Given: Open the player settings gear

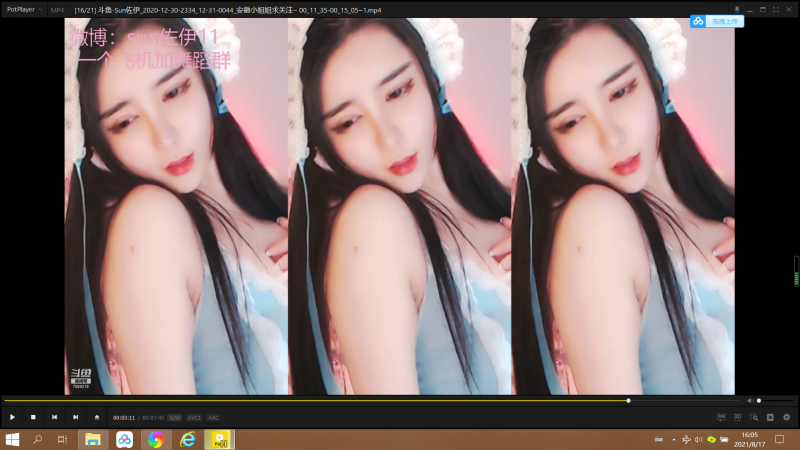Looking at the screenshot, I should point(786,417).
